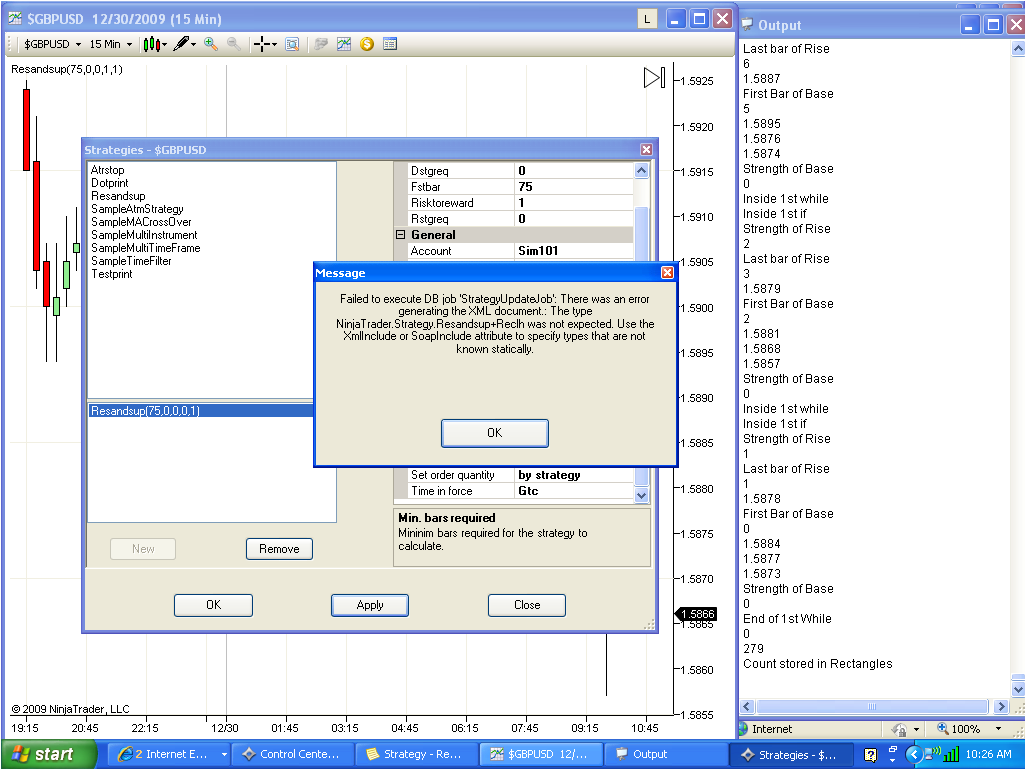This screenshot has height=770, width=1026.
Task: Collapse the General property section
Action: (400, 235)
